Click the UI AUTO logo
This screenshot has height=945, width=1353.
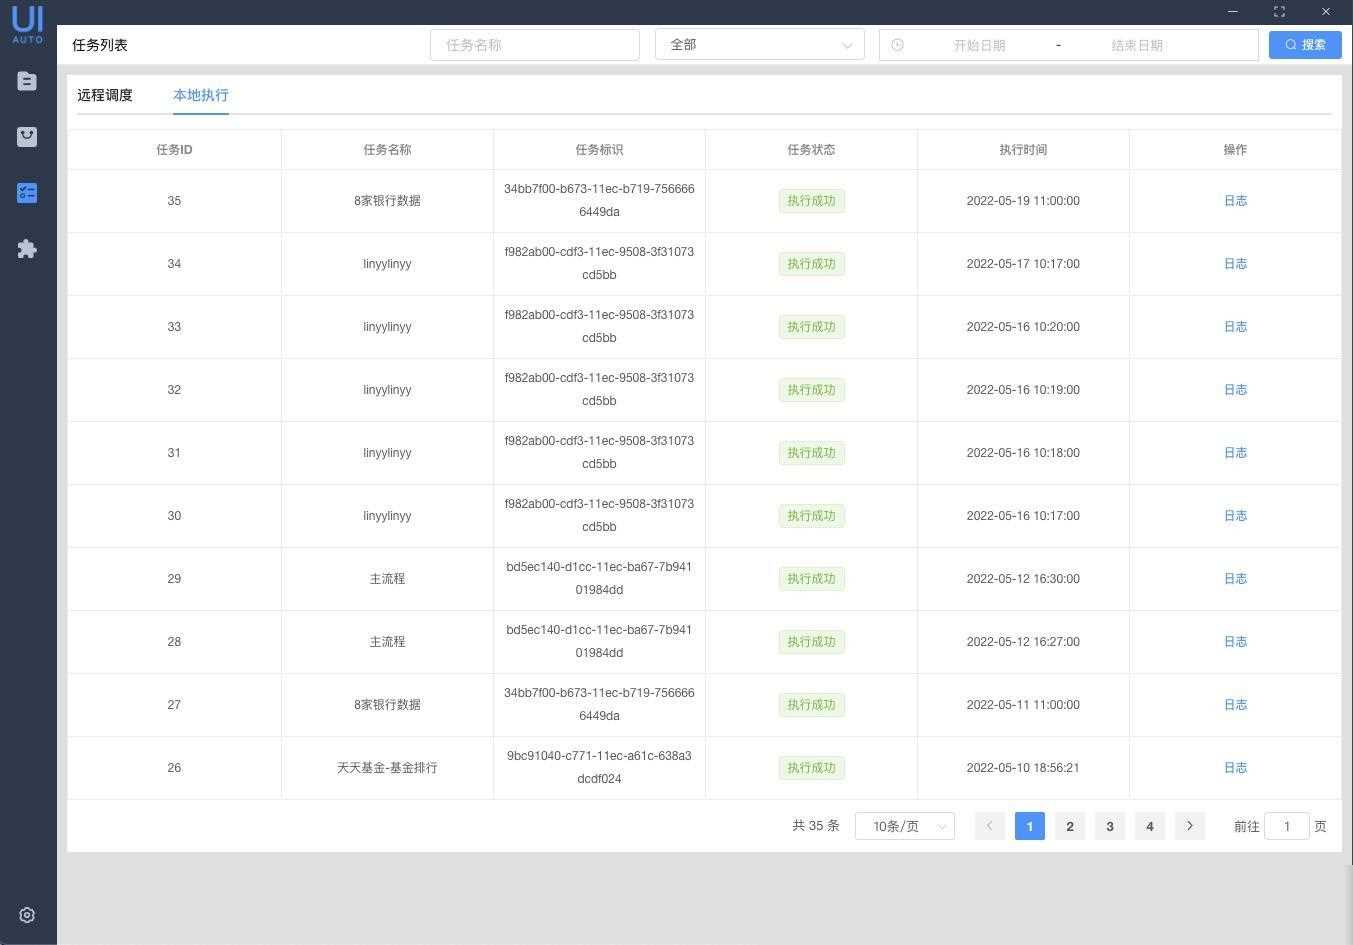click(x=28, y=24)
